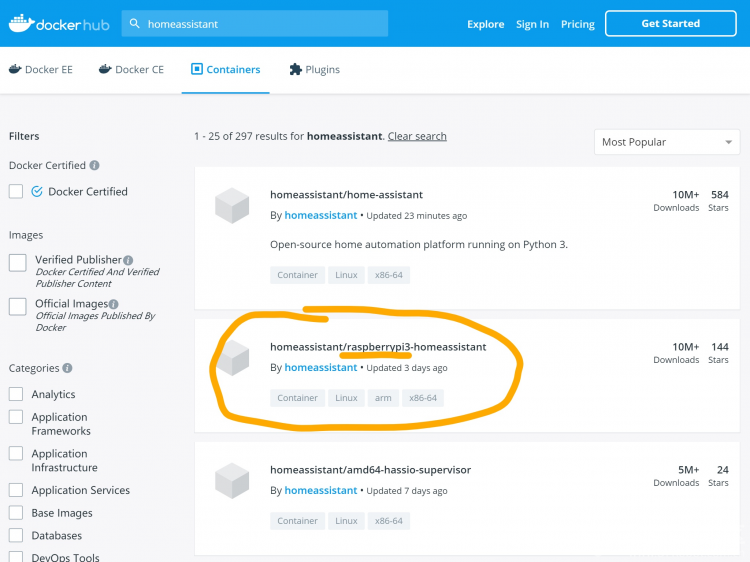The height and width of the screenshot is (562, 750).
Task: Click the Plugins puzzle piece icon
Action: click(296, 69)
